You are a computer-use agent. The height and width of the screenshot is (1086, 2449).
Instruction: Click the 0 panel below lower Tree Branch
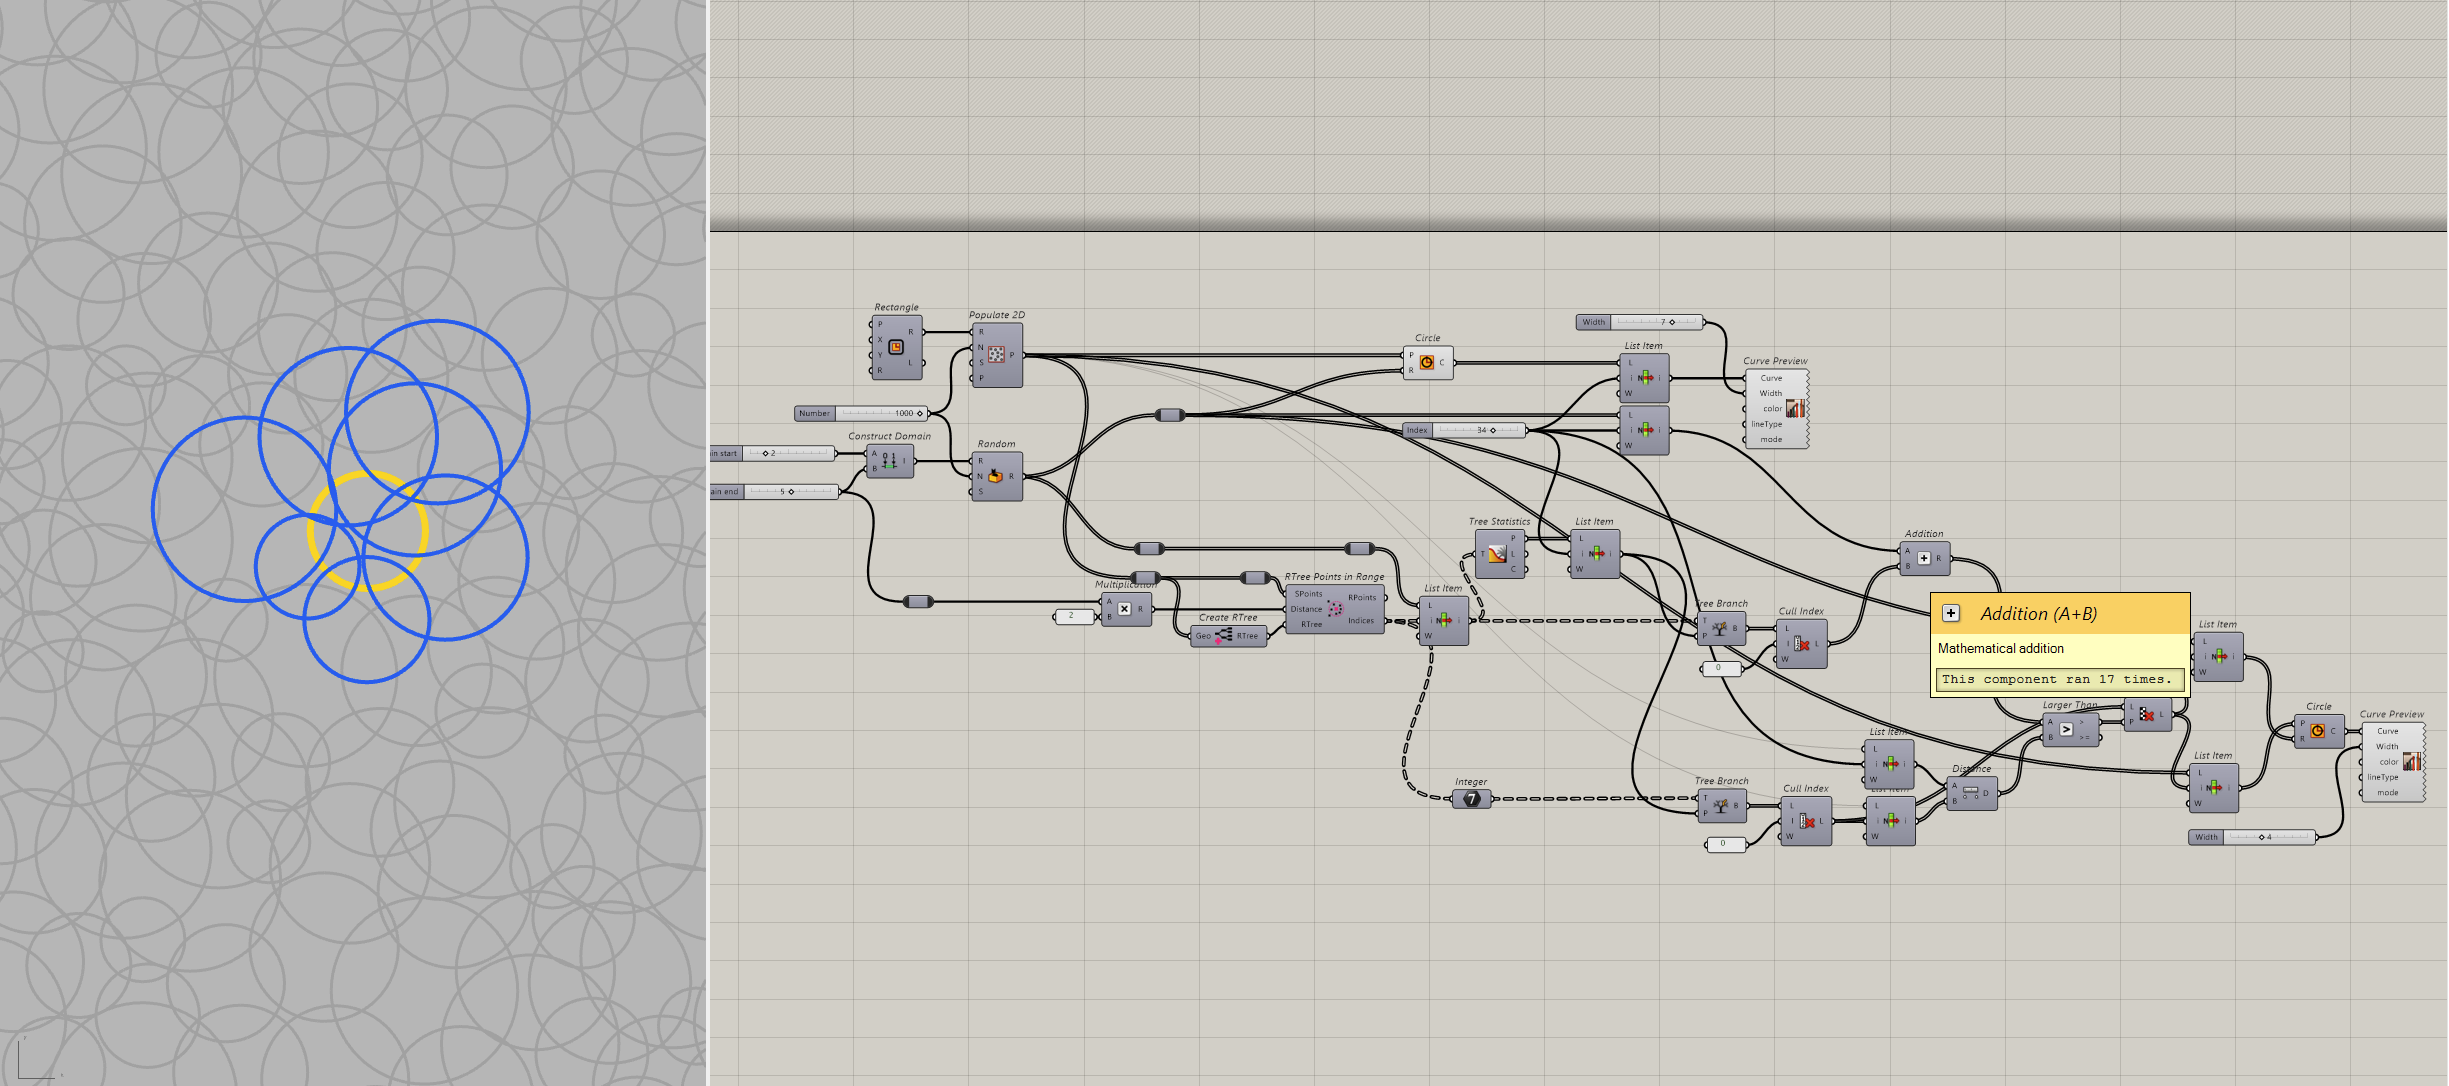point(1726,844)
